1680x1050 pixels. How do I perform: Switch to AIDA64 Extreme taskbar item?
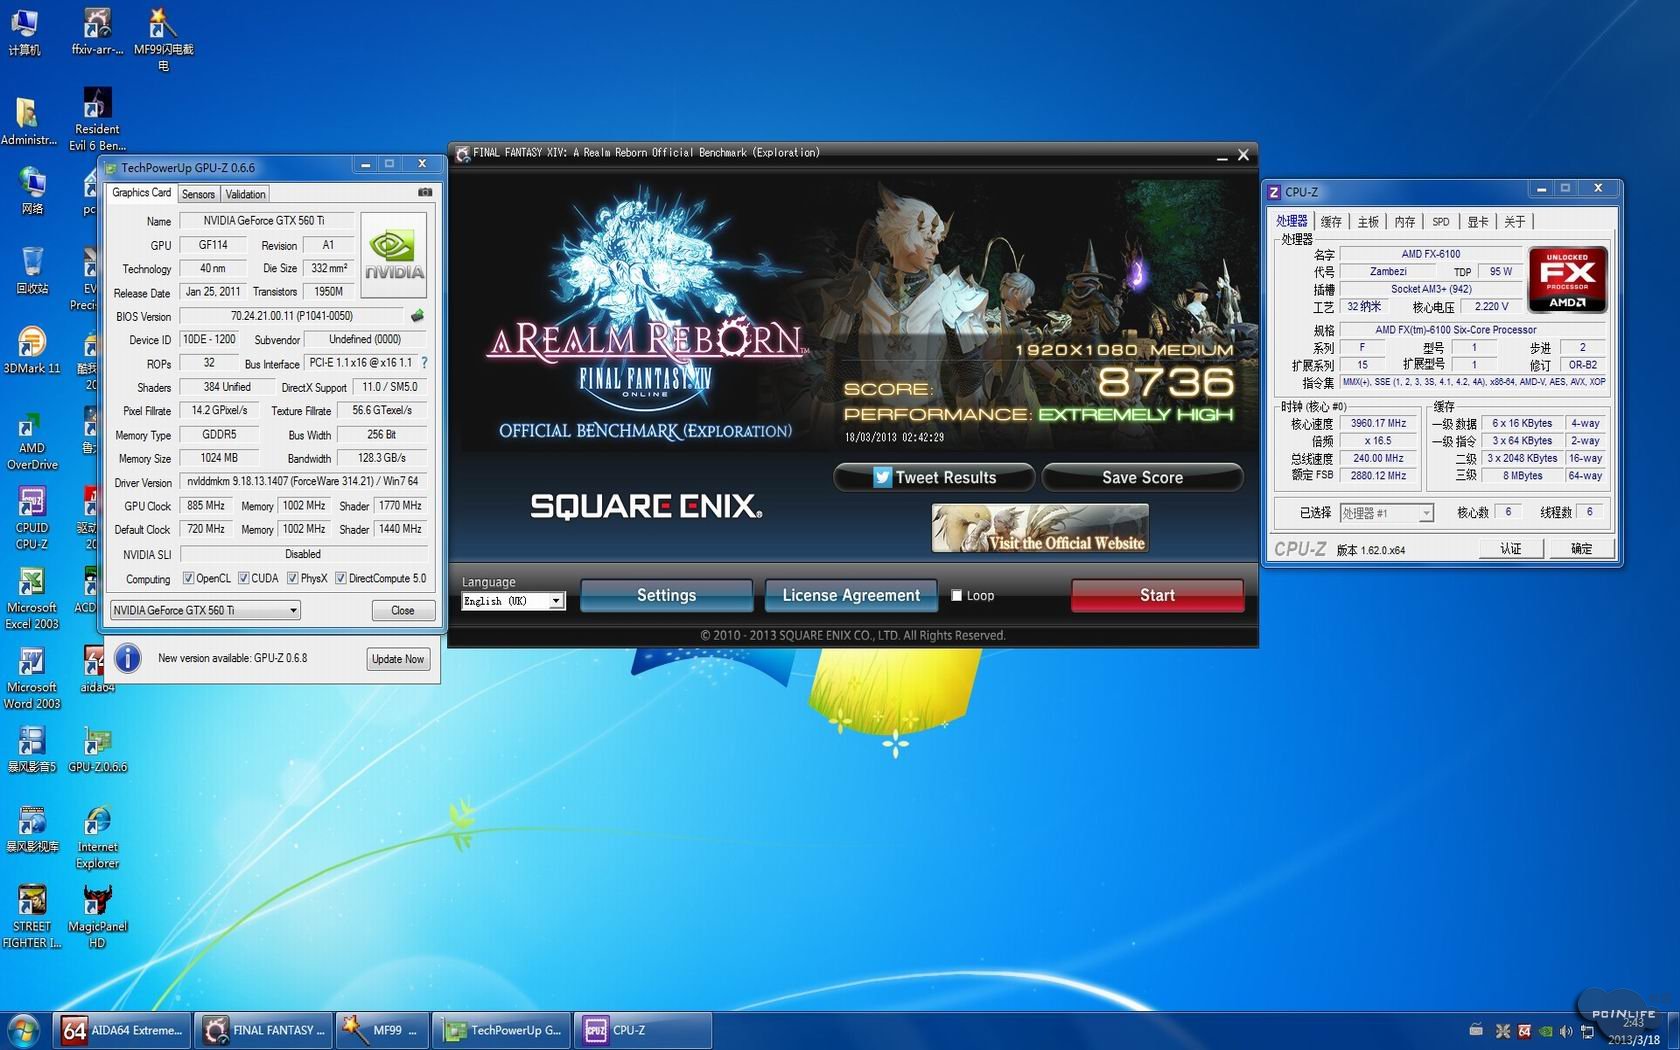click(x=122, y=1030)
